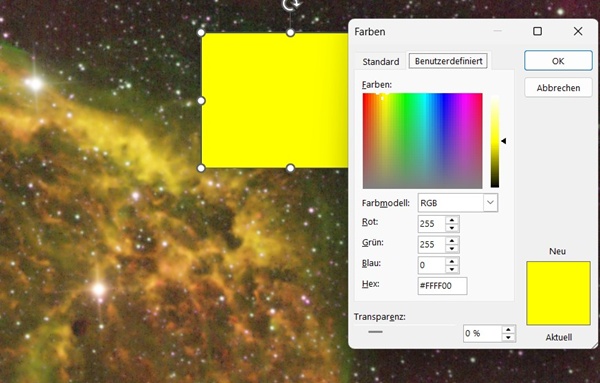Image resolution: width=600 pixels, height=383 pixels.
Task: Click the top-middle handle of the yellow shape
Action: (x=290, y=33)
